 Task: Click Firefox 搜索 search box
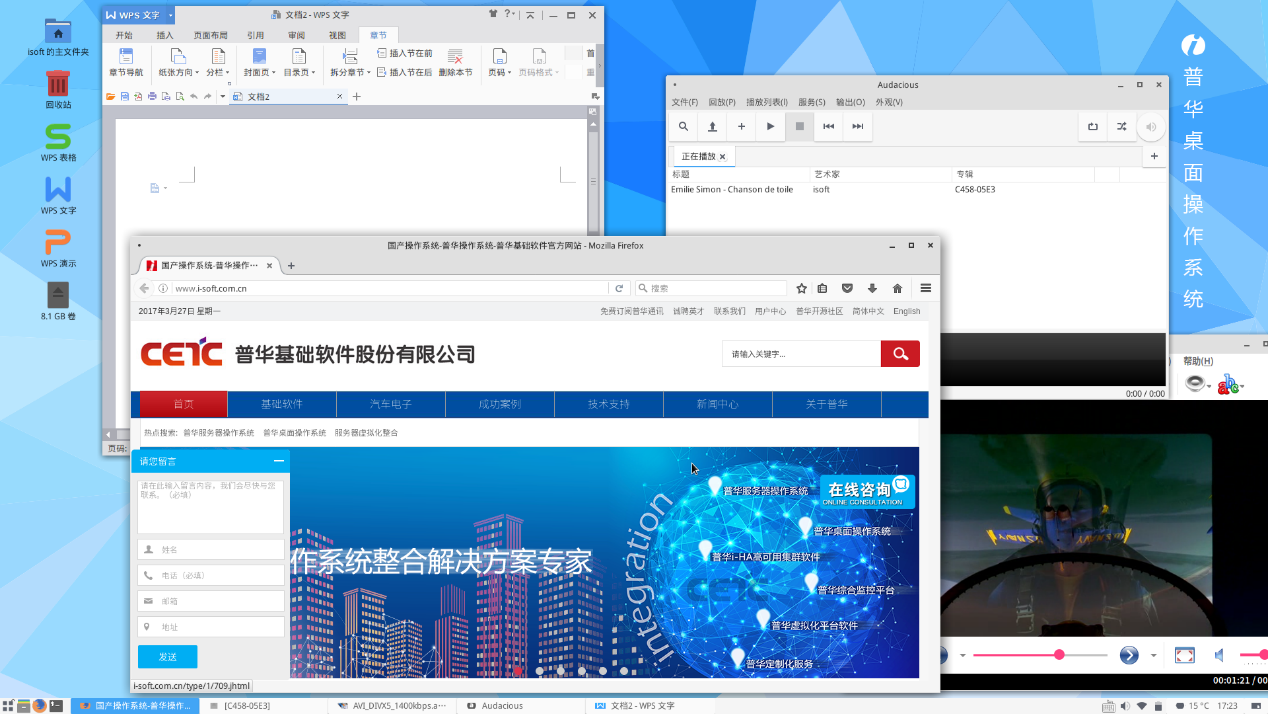[x=712, y=288]
